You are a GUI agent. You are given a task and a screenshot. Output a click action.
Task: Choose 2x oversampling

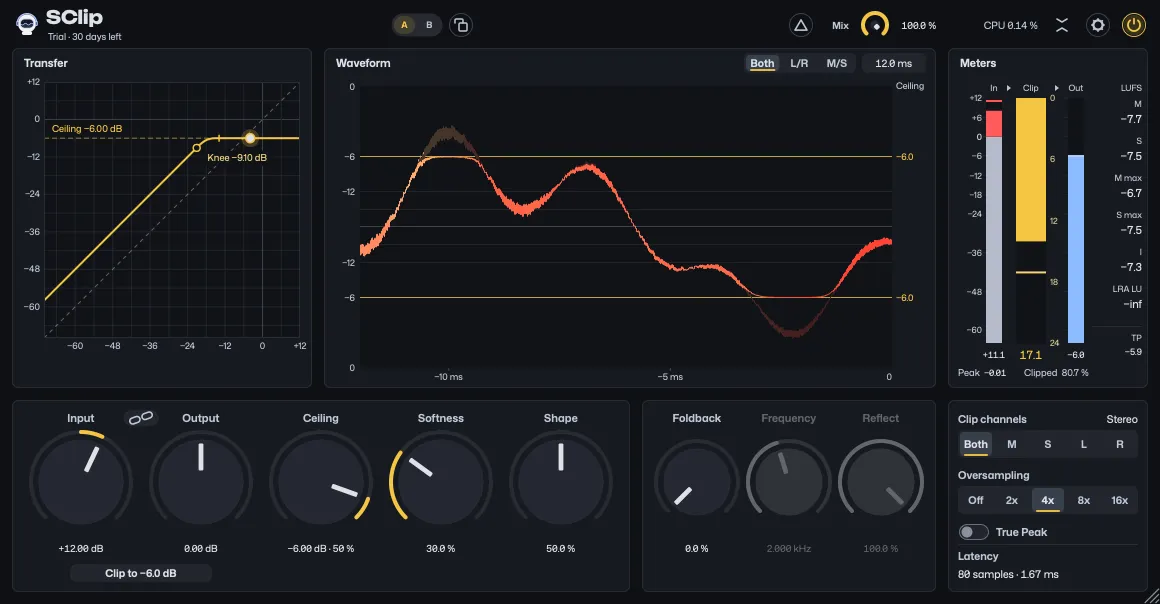1011,500
